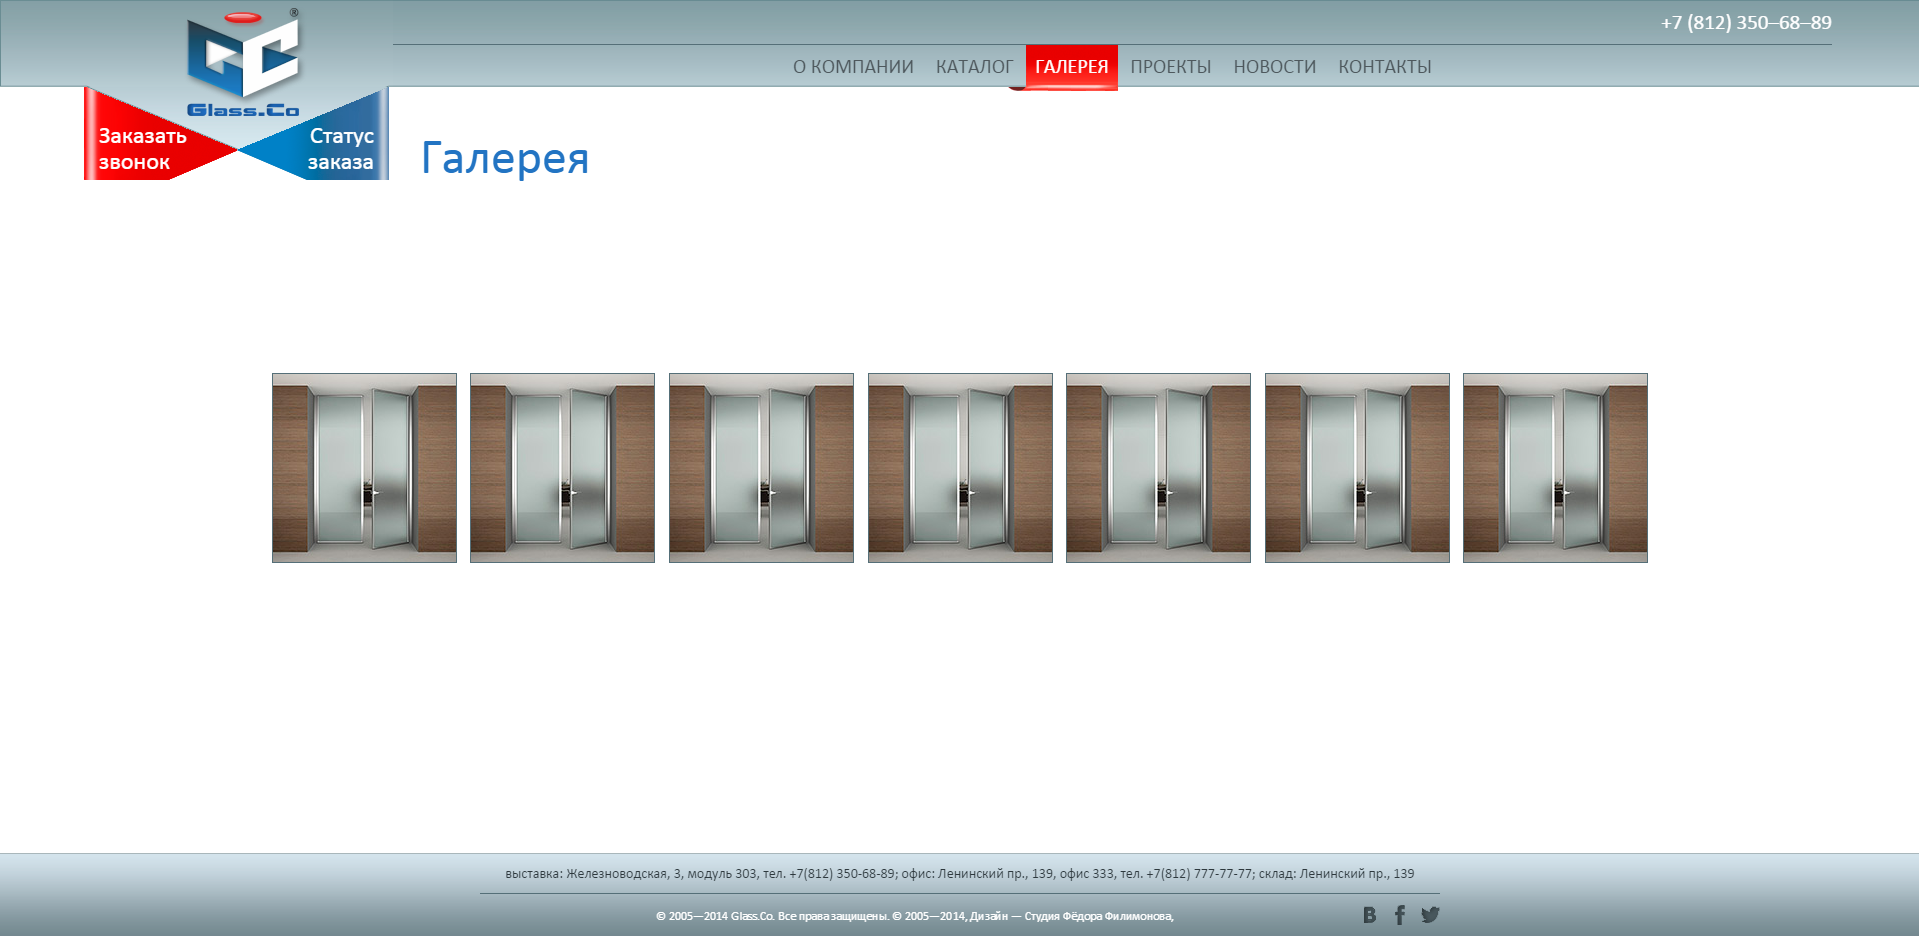Click the Студия Фёдора Филимонова design credit
Viewport: 1919px width, 936px height.
[1098, 916]
